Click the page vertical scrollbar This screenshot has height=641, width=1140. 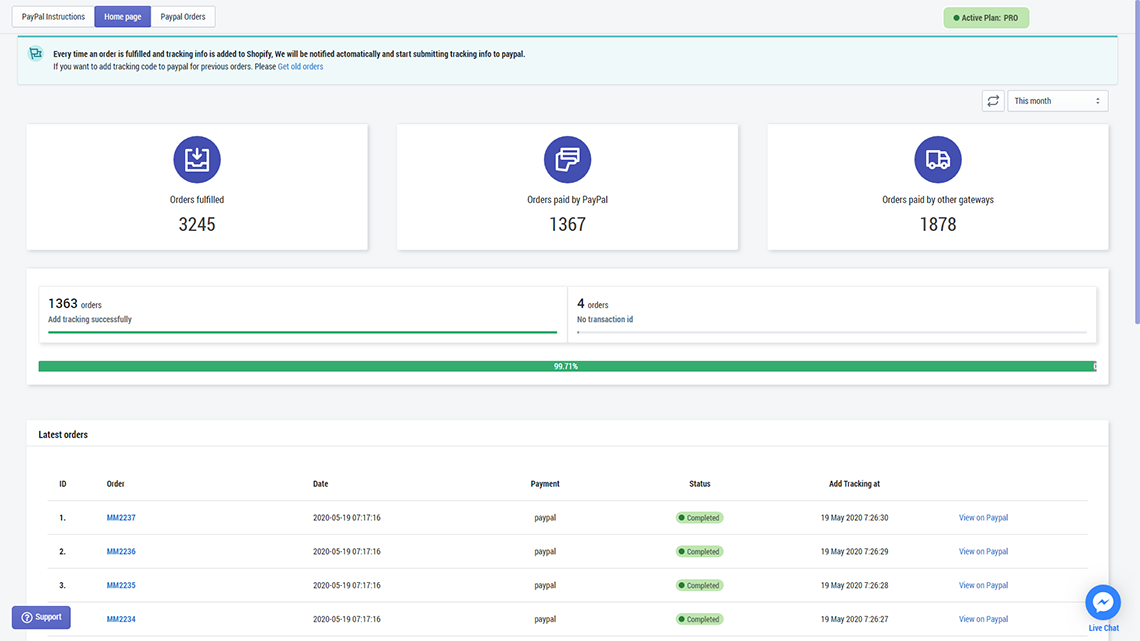(1137, 161)
